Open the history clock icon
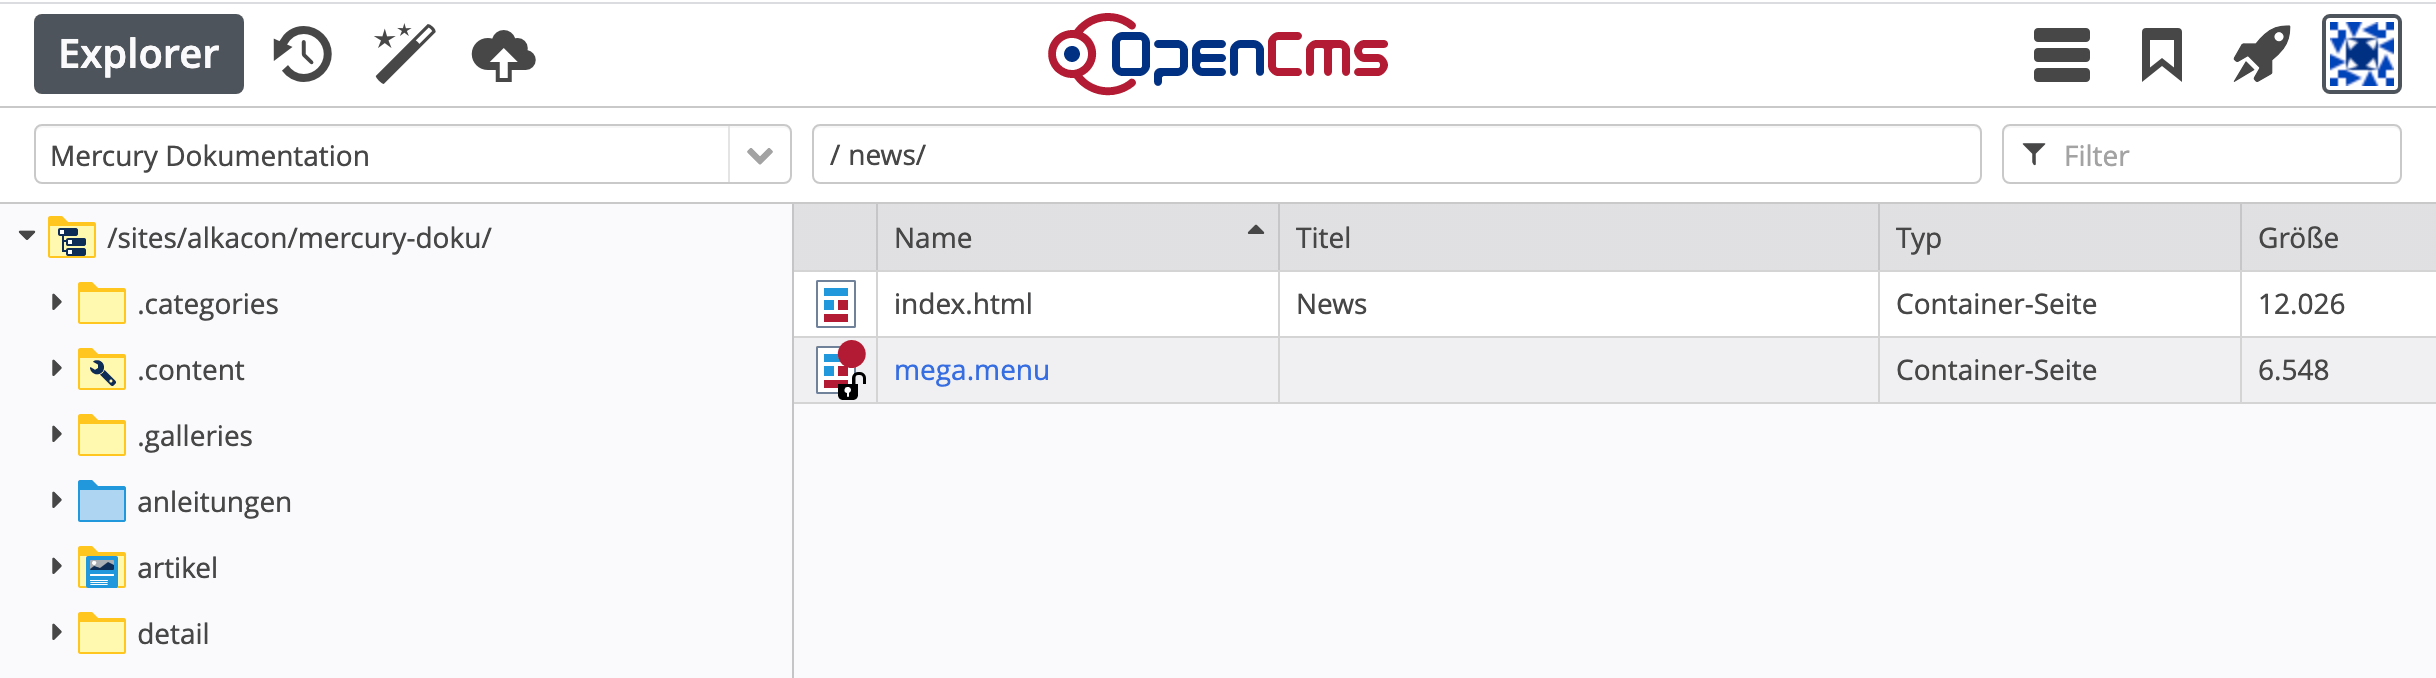Screen dimensions: 2436x678 (x=302, y=54)
